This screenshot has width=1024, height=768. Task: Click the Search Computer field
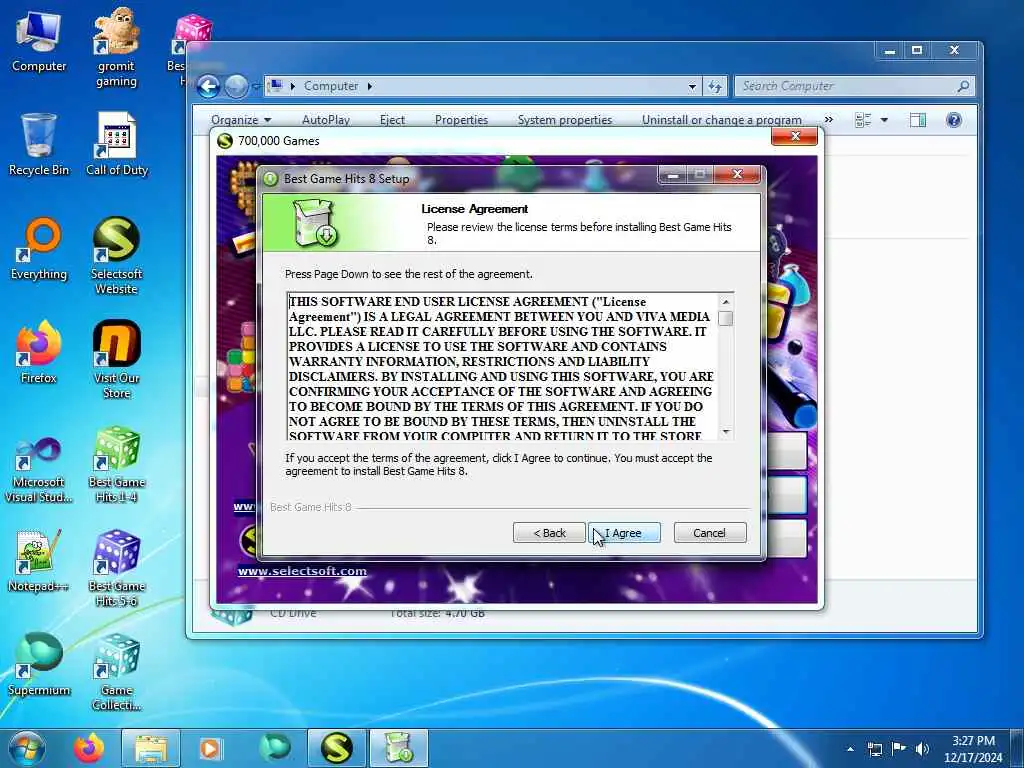coord(854,86)
